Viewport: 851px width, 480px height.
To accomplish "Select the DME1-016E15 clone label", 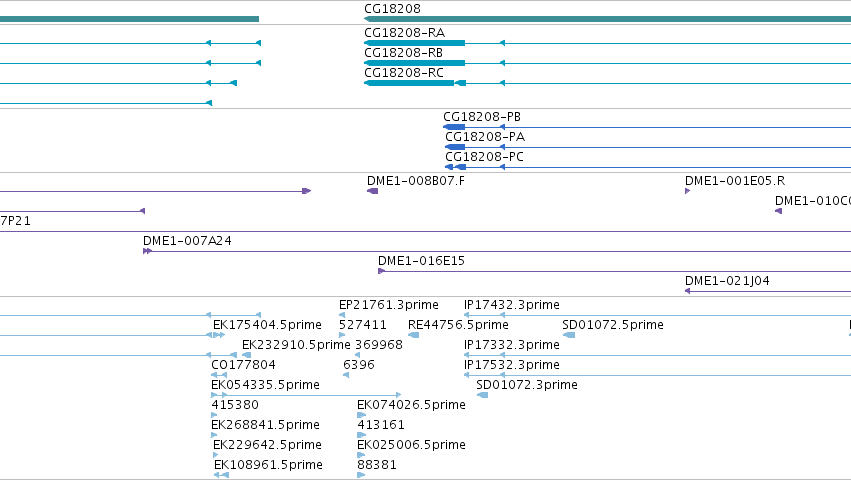I will 422,261.
